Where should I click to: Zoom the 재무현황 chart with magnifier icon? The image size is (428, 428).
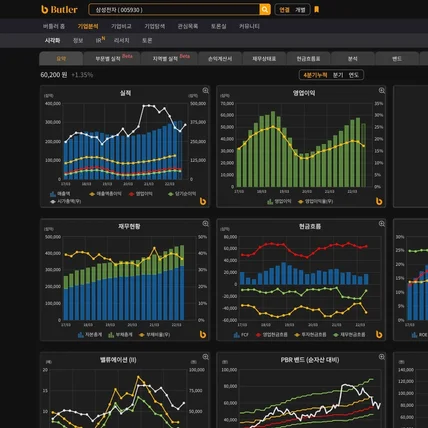coord(206,224)
